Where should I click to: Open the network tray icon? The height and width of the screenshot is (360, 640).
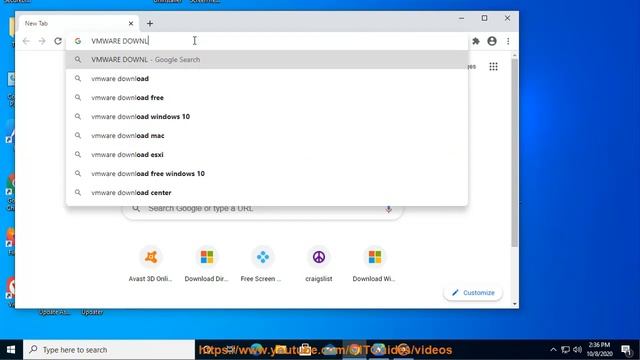(565, 350)
